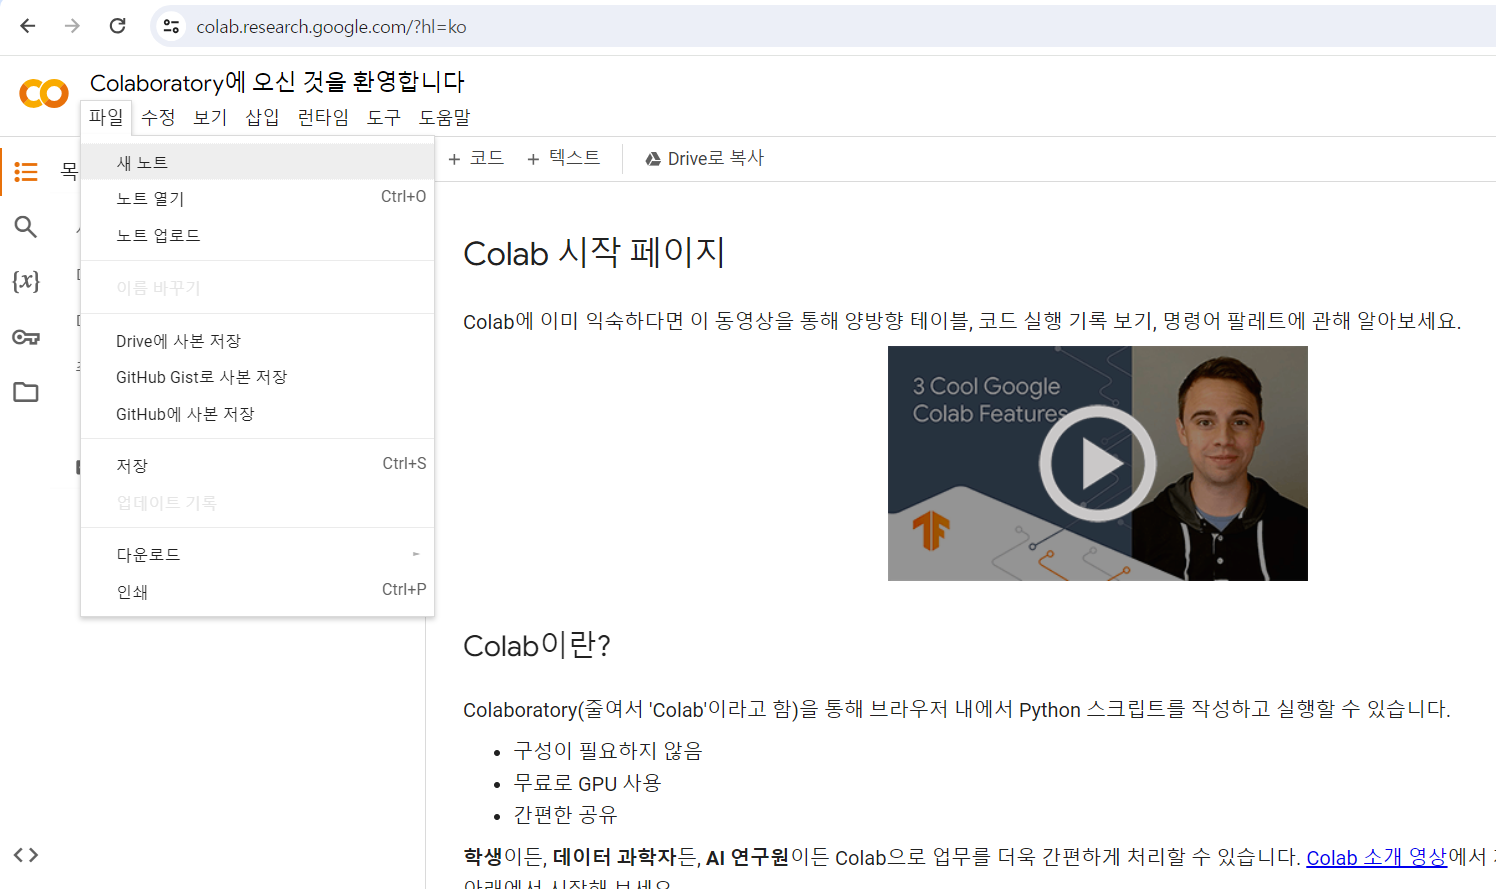Open the 런타임 menu
The width and height of the screenshot is (1496, 889).
click(x=323, y=117)
